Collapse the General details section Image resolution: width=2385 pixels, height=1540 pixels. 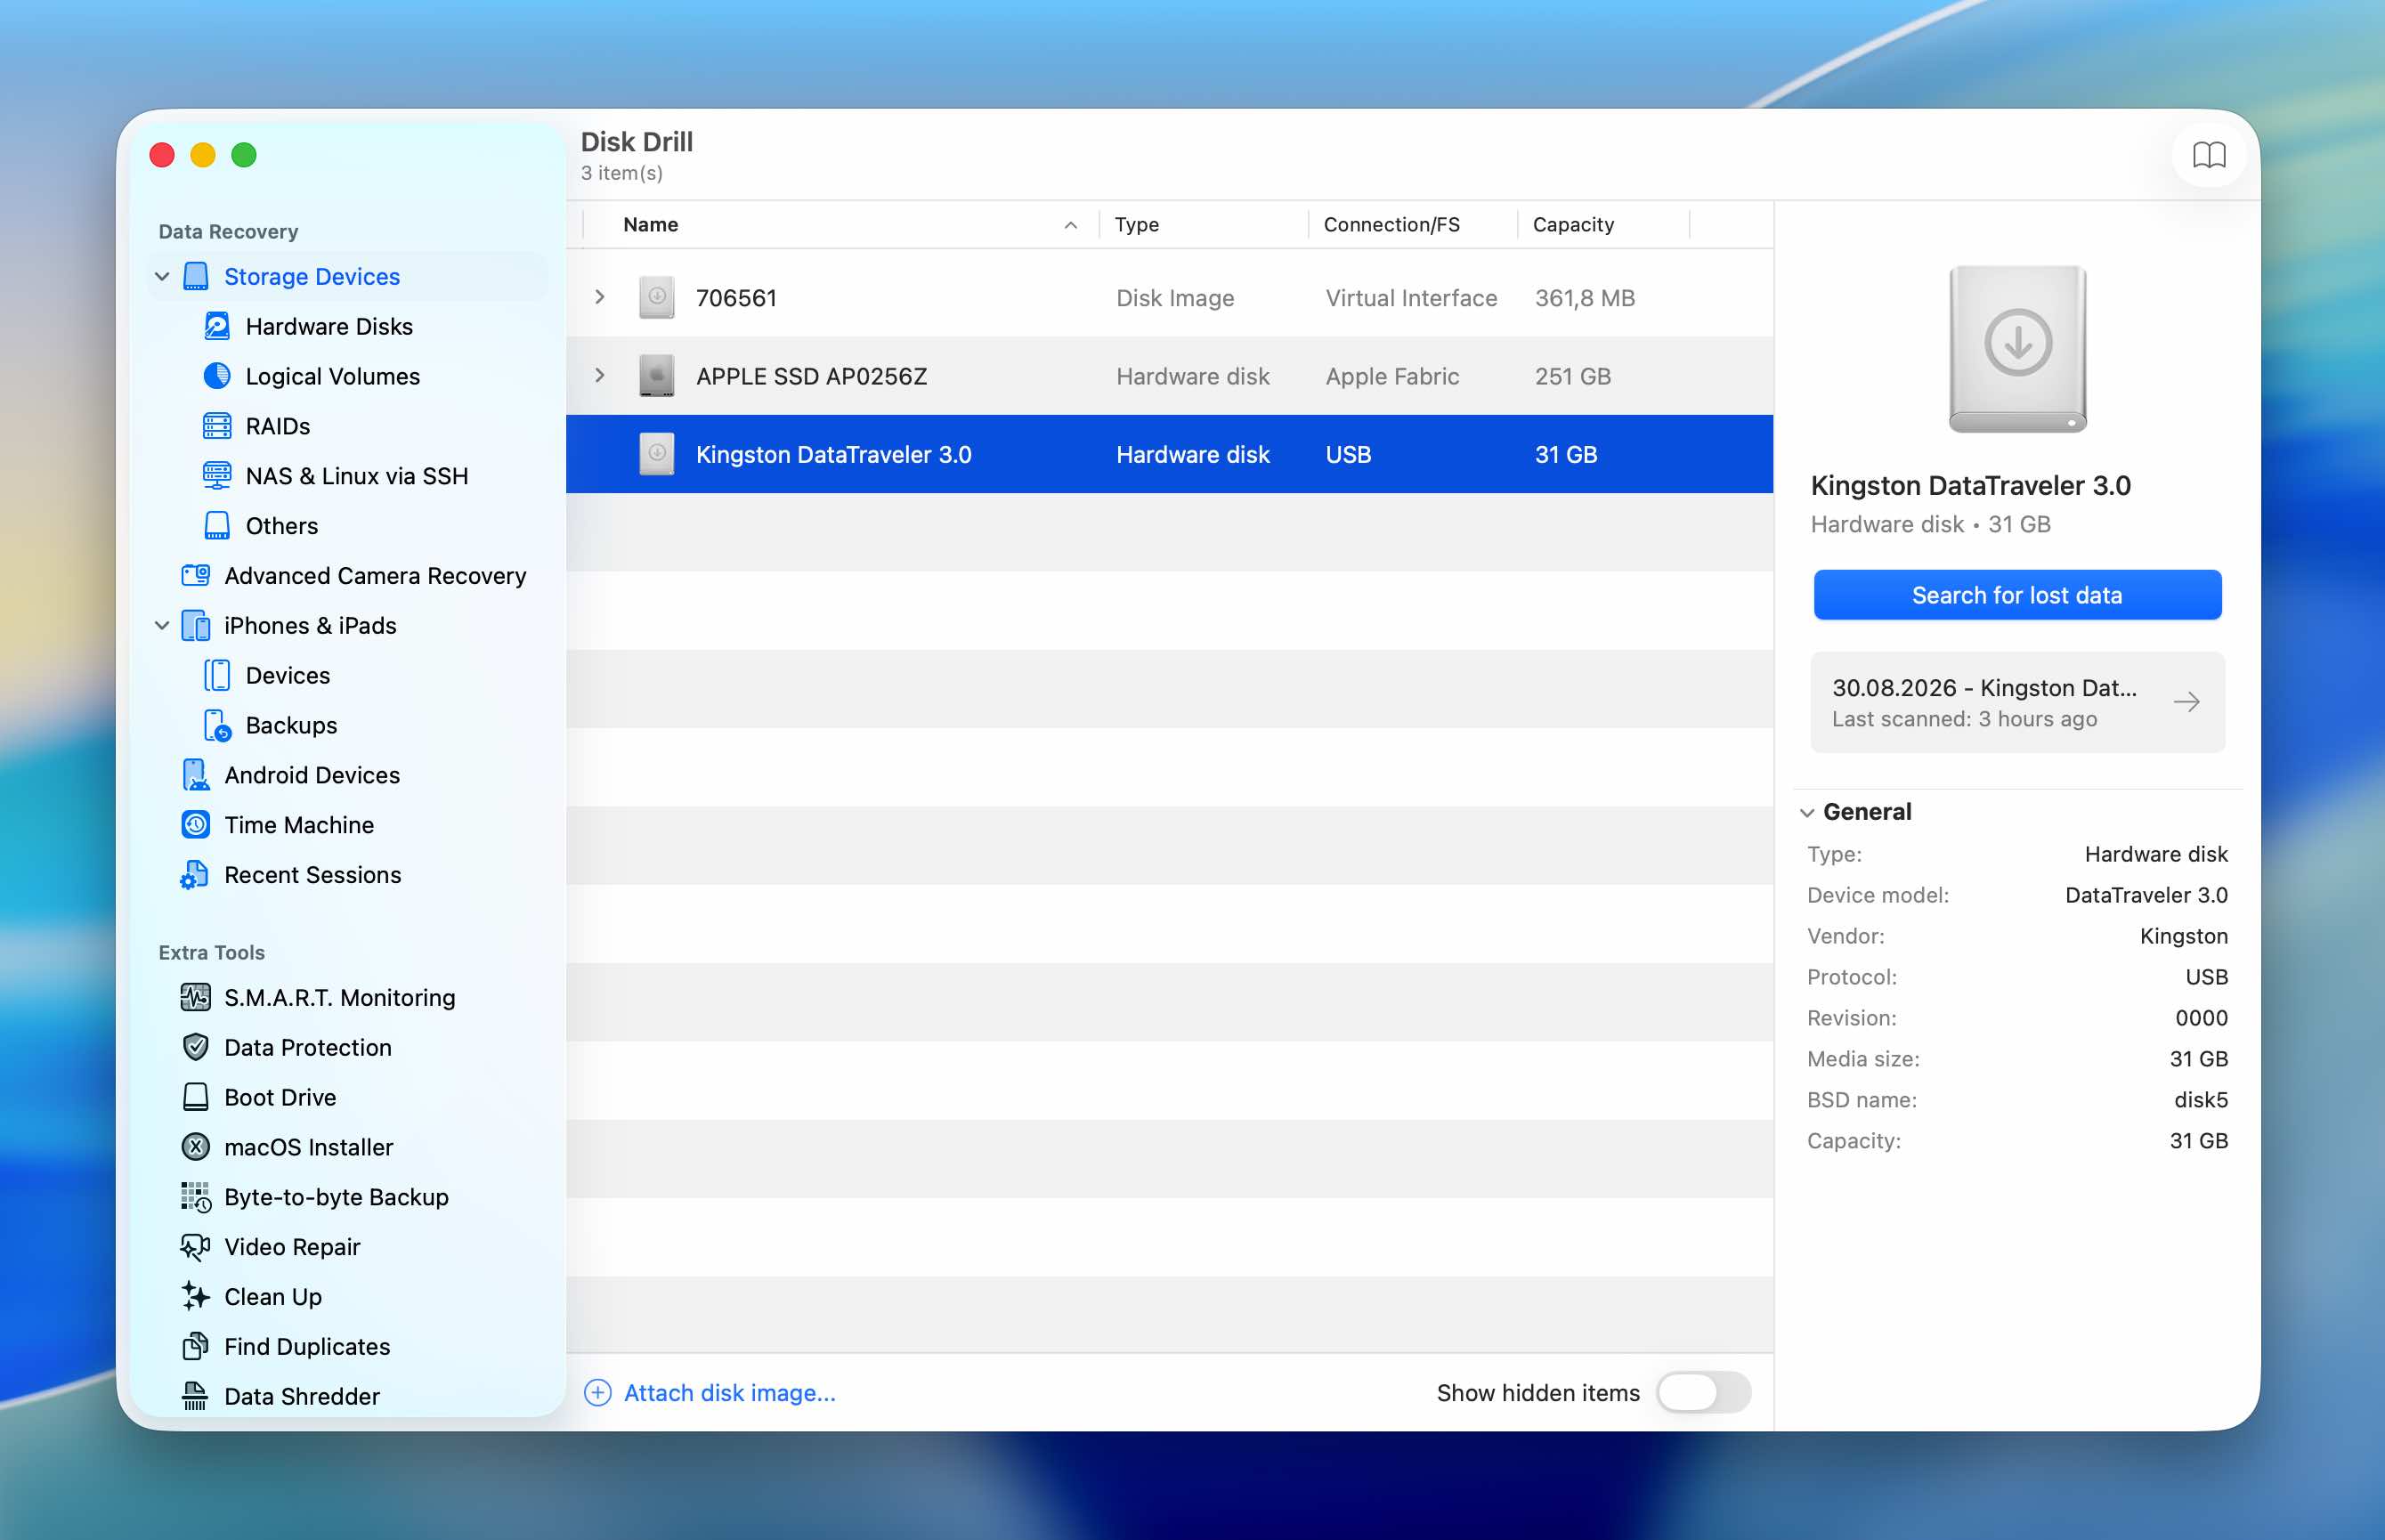point(1807,813)
